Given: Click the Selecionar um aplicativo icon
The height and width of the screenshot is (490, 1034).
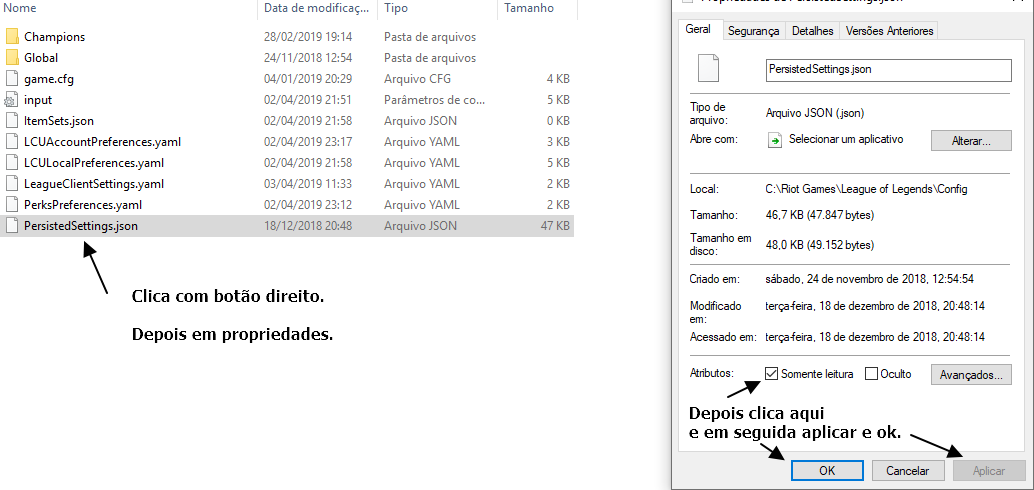Looking at the screenshot, I should click(x=776, y=140).
